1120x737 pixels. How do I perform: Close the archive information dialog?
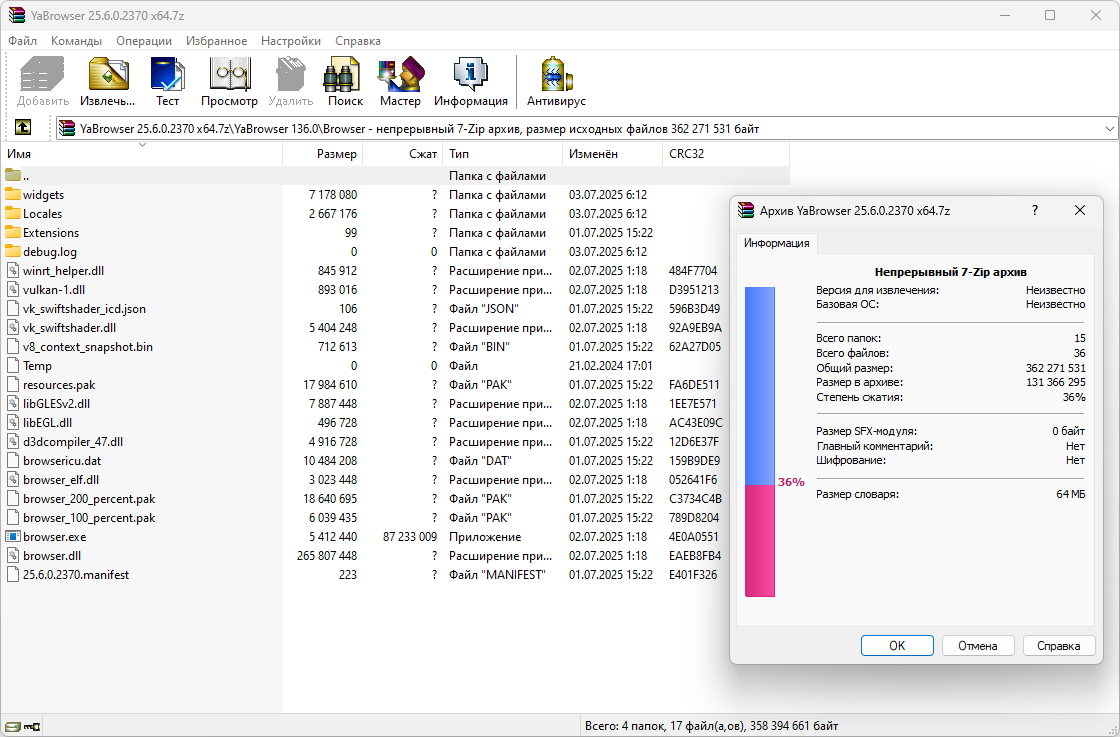click(1080, 210)
